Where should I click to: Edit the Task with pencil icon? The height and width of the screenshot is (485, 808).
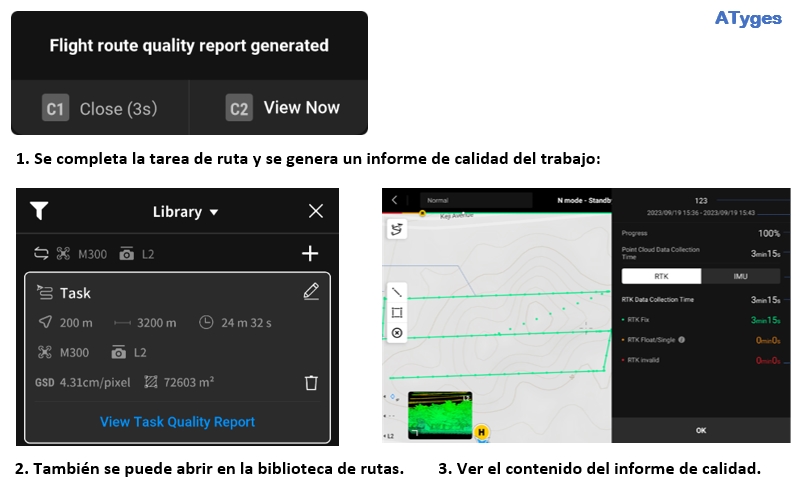pyautogui.click(x=311, y=292)
